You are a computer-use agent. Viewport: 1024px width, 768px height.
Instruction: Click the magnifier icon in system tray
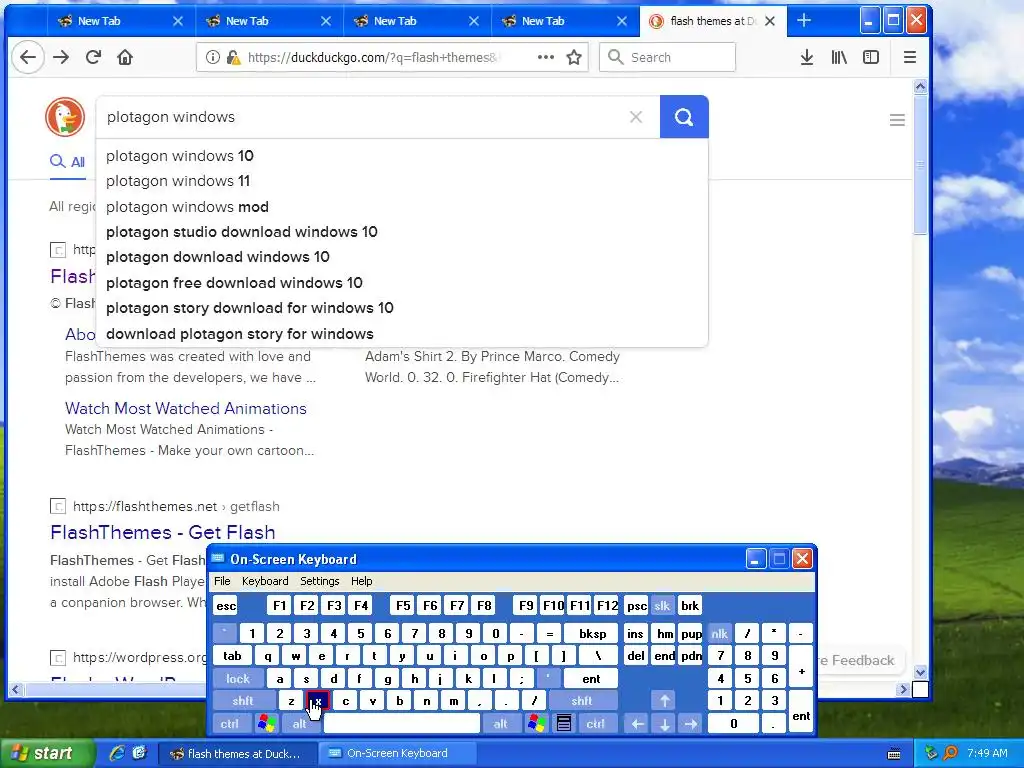[x=951, y=753]
